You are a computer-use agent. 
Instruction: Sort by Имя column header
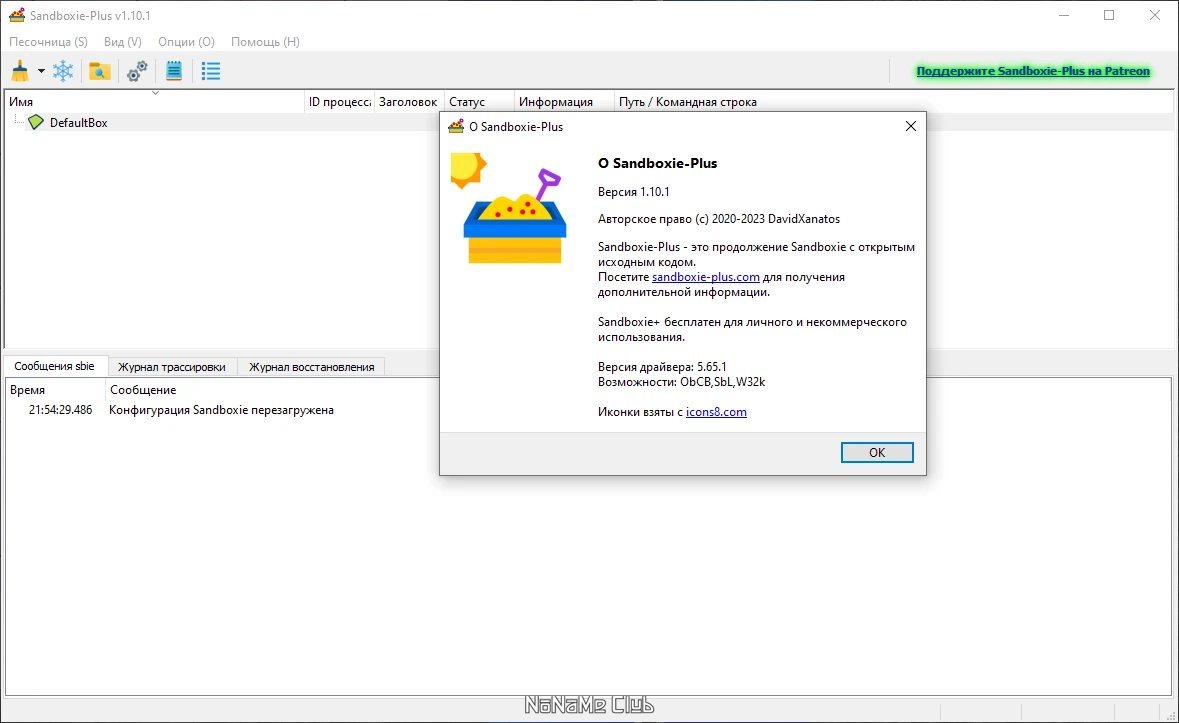154,101
